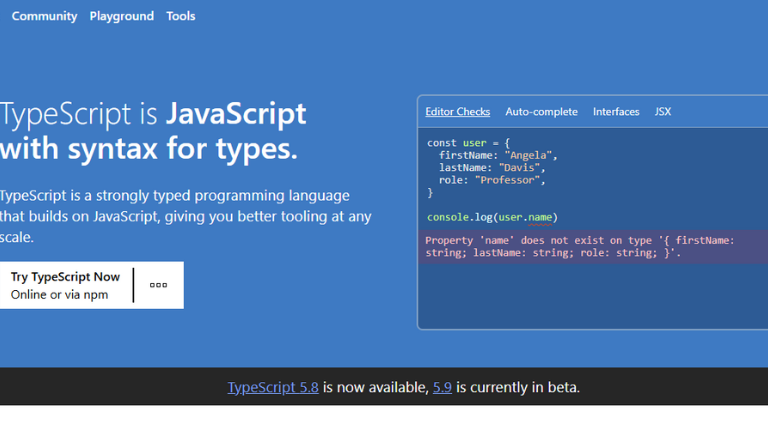Viewport: 768px width, 448px height.
Task: Click the 'is currently in beta.' banner text
Action: [x=518, y=387]
